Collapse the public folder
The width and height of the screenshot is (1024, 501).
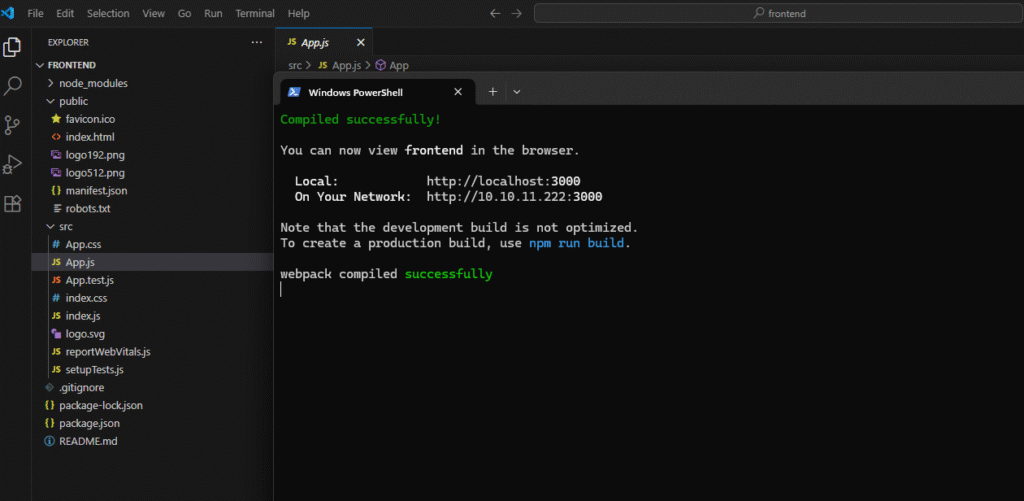click(x=73, y=101)
